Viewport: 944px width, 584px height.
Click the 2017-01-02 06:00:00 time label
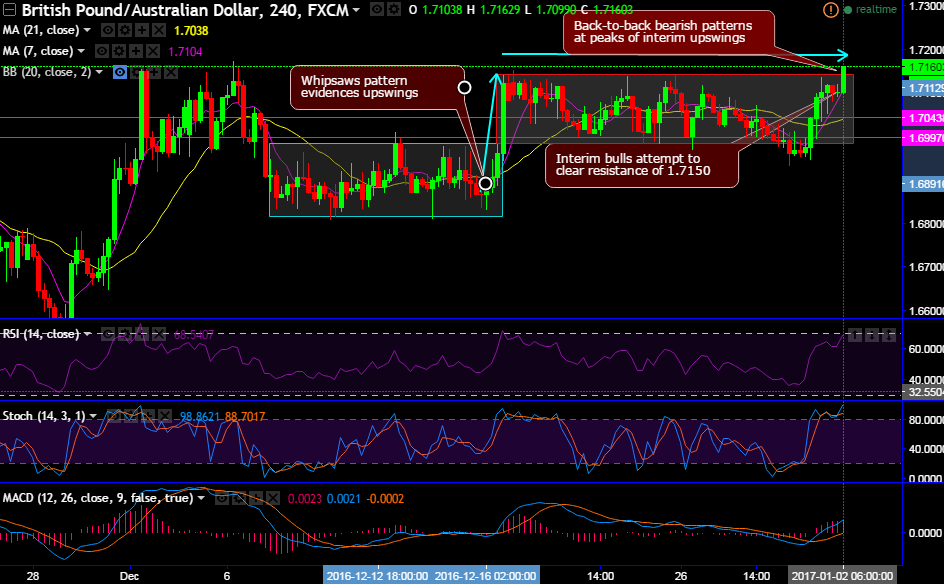(x=842, y=576)
